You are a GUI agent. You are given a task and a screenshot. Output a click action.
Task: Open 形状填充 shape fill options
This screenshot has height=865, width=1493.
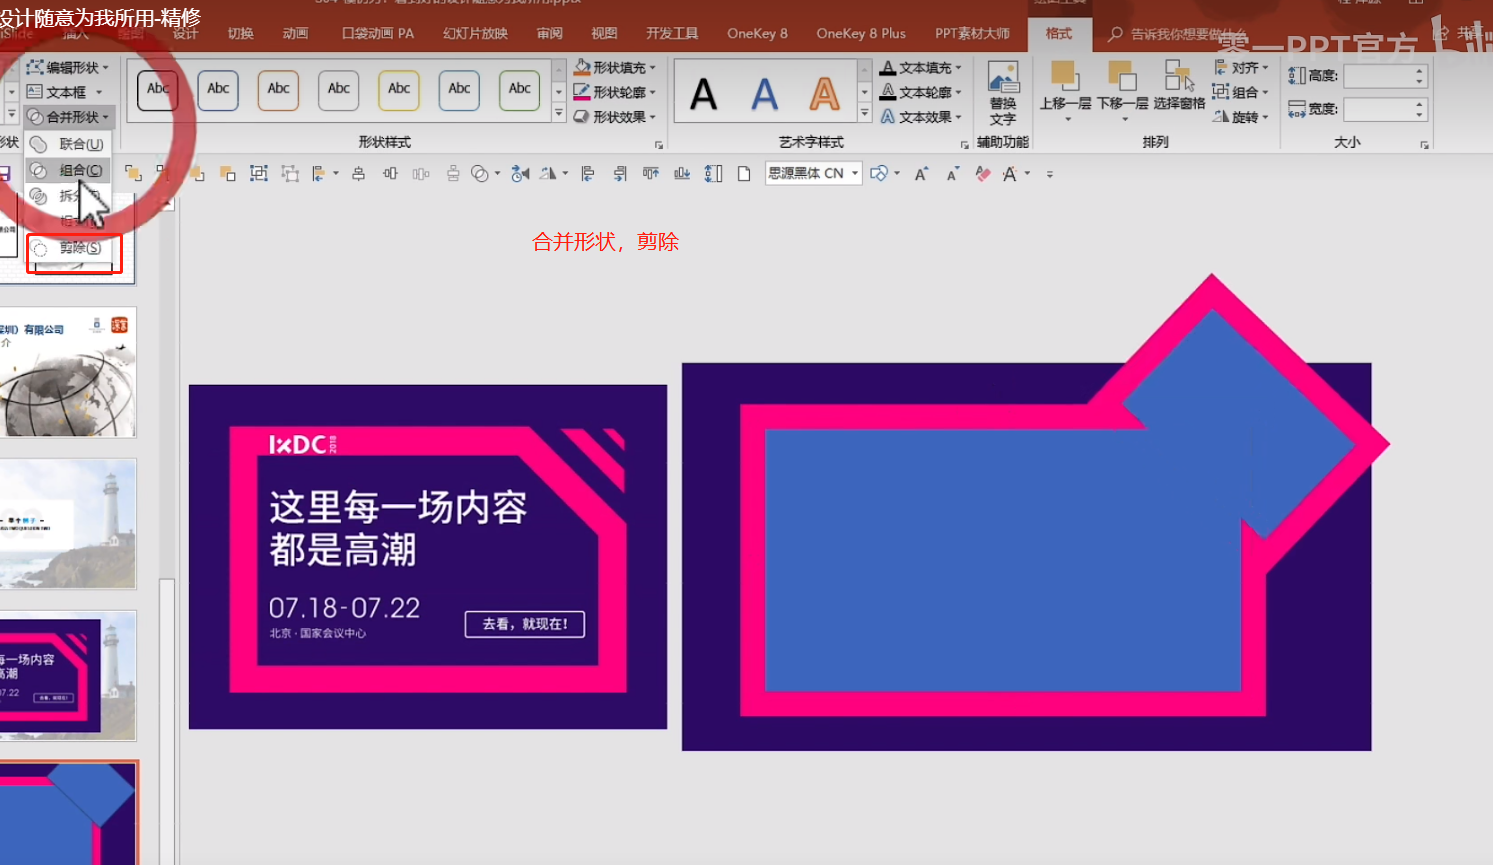(615, 67)
